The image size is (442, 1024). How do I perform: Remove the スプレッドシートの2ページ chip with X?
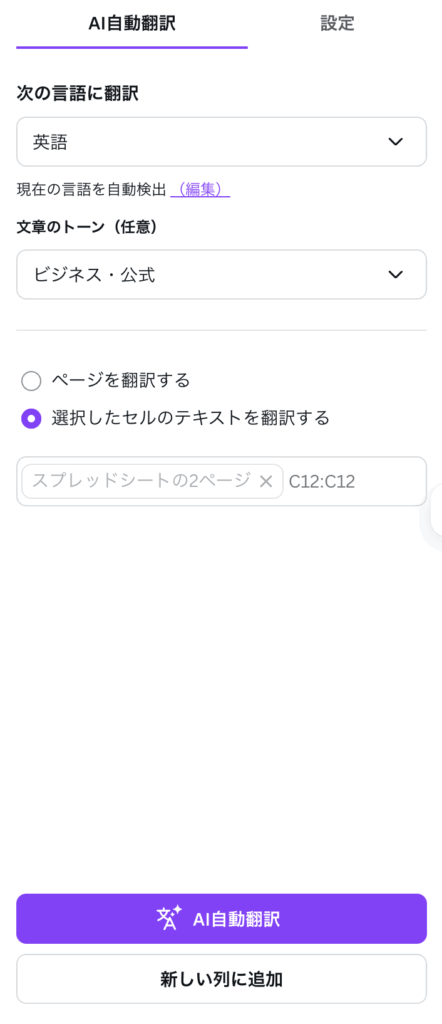point(266,482)
